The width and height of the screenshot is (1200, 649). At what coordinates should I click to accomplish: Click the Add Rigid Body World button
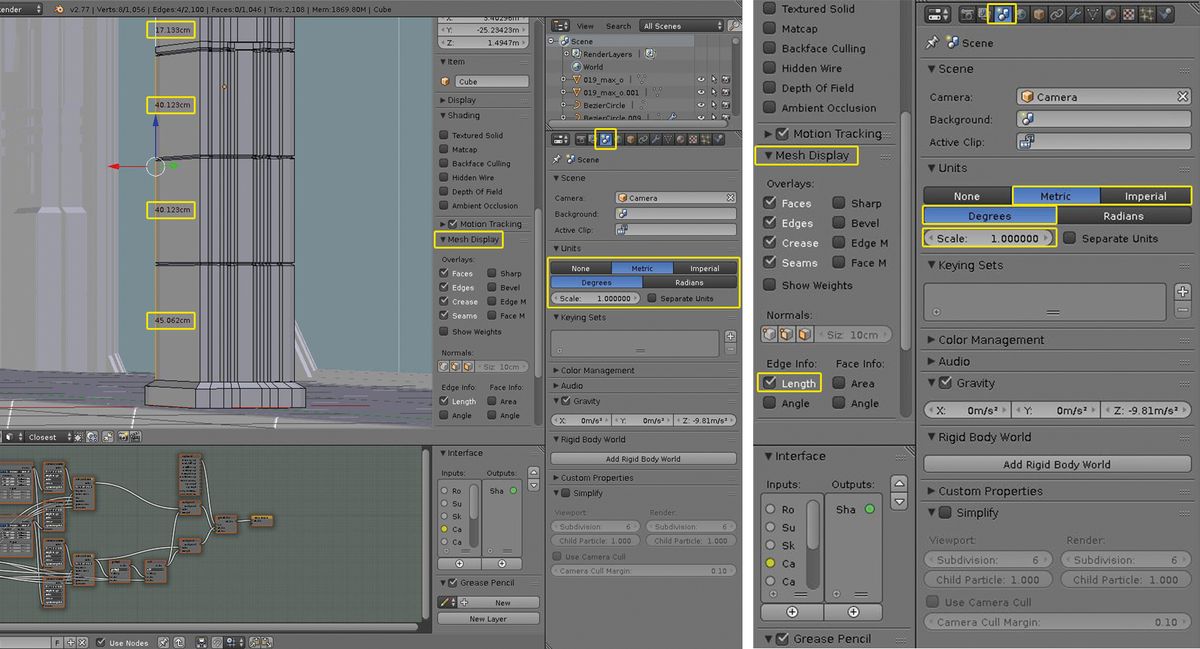click(x=1056, y=463)
